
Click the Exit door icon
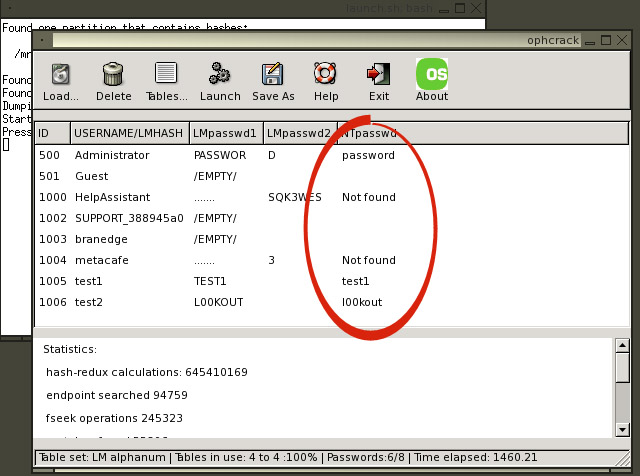[379, 74]
